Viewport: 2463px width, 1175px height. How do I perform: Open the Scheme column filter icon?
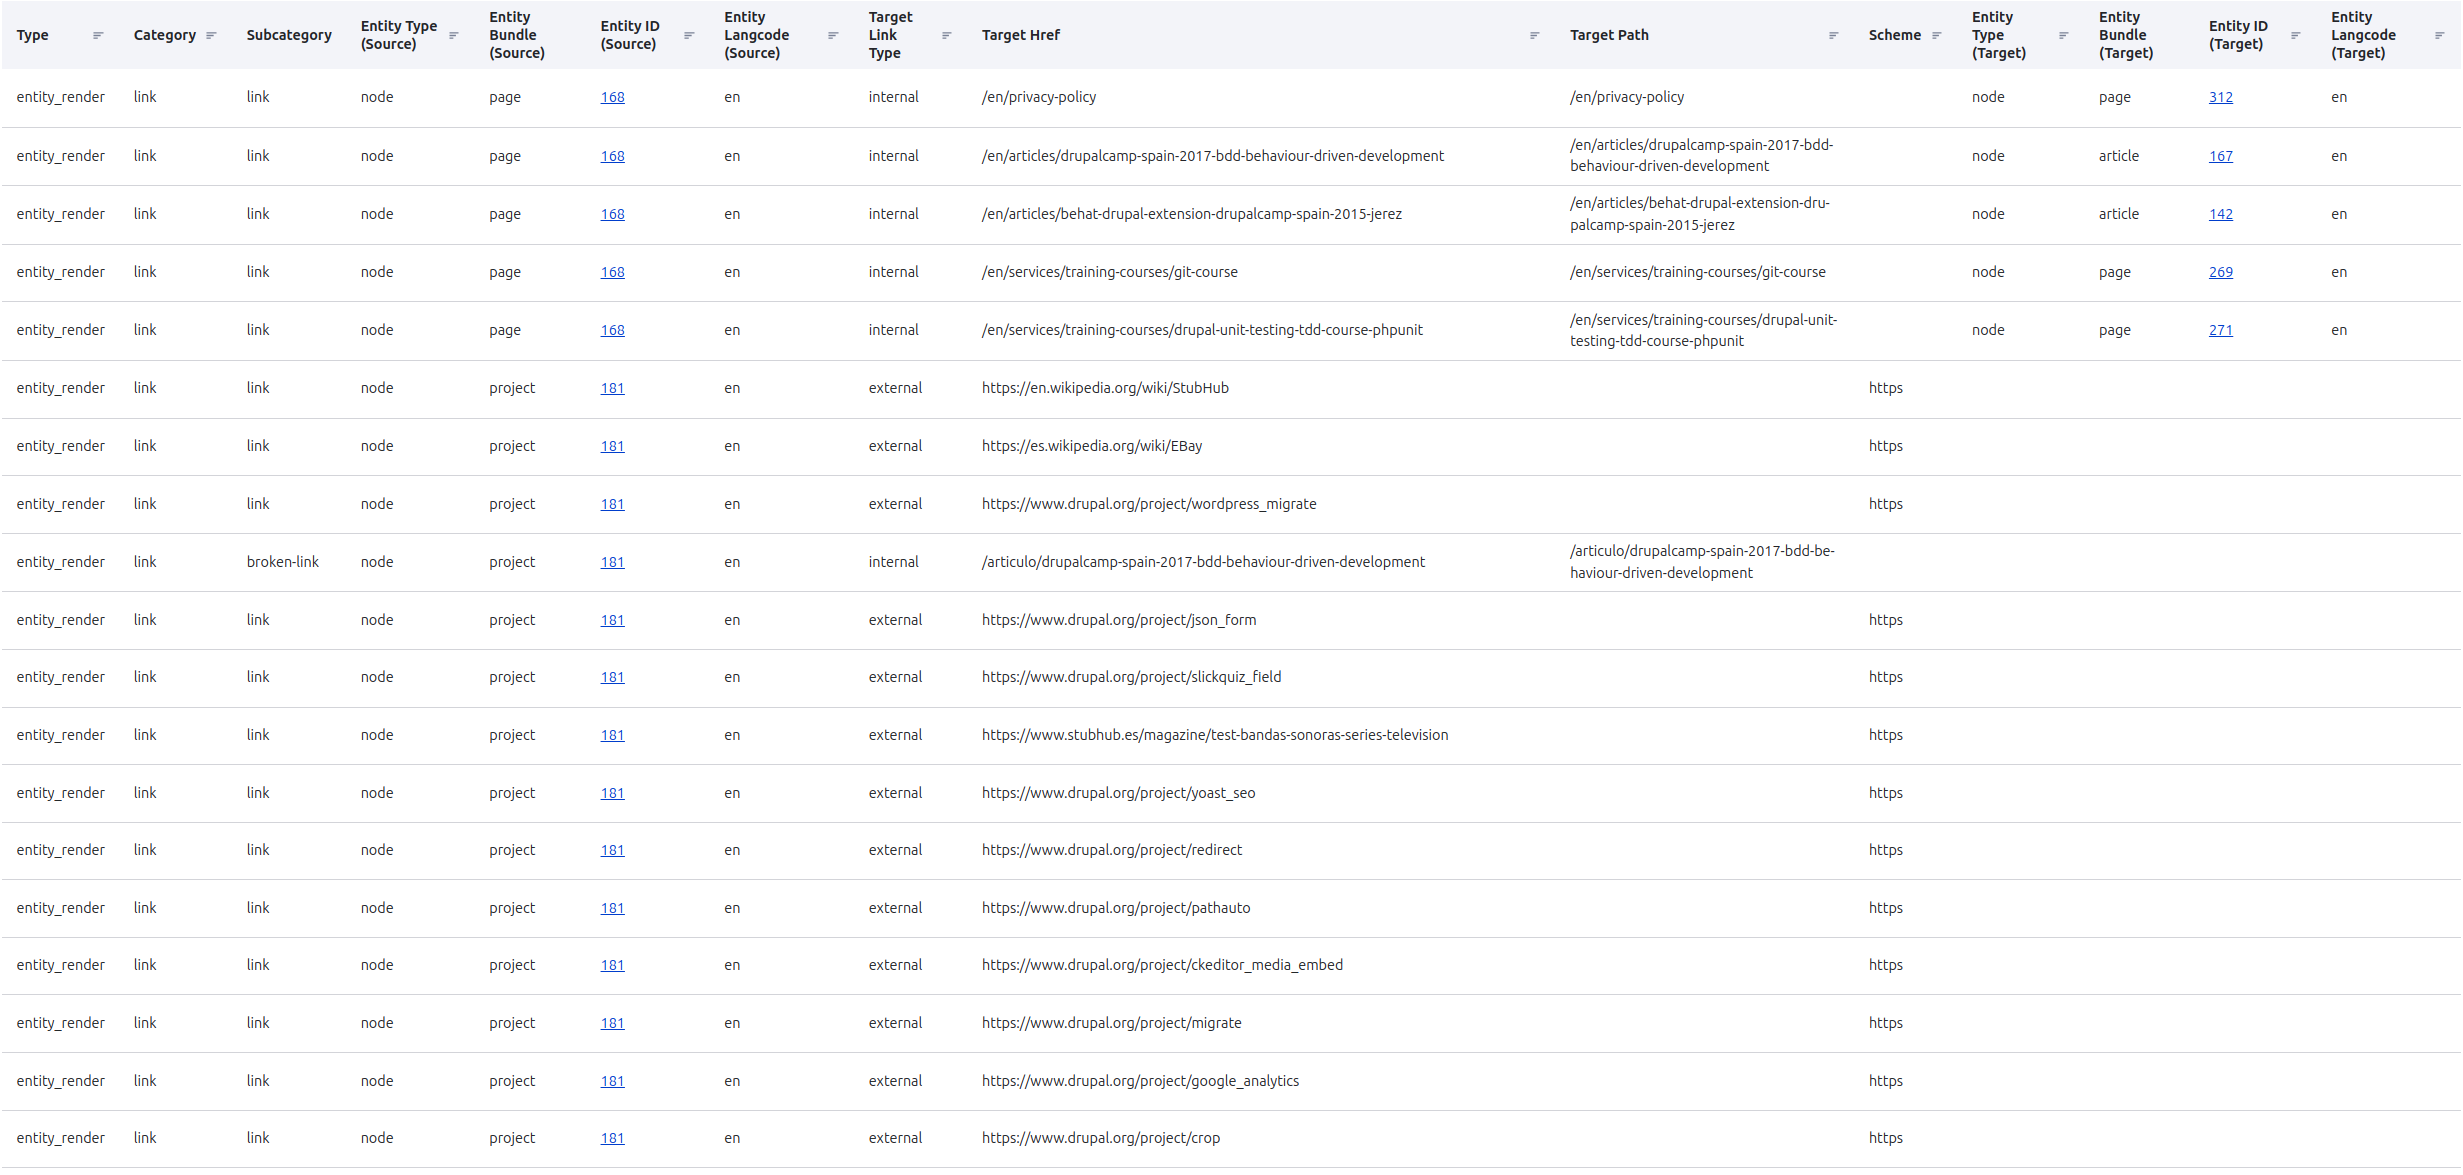1937,35
